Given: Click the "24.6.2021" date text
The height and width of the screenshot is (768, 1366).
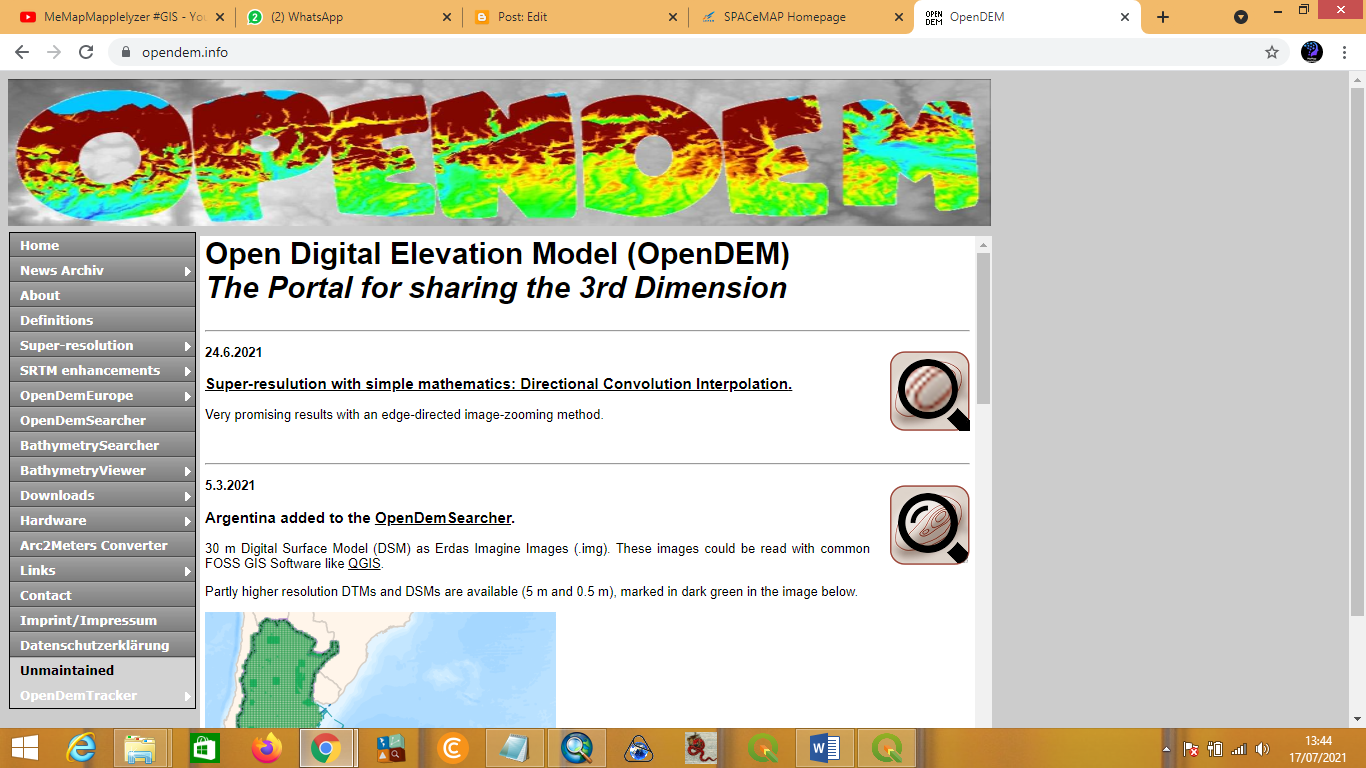Looking at the screenshot, I should coord(234,352).
